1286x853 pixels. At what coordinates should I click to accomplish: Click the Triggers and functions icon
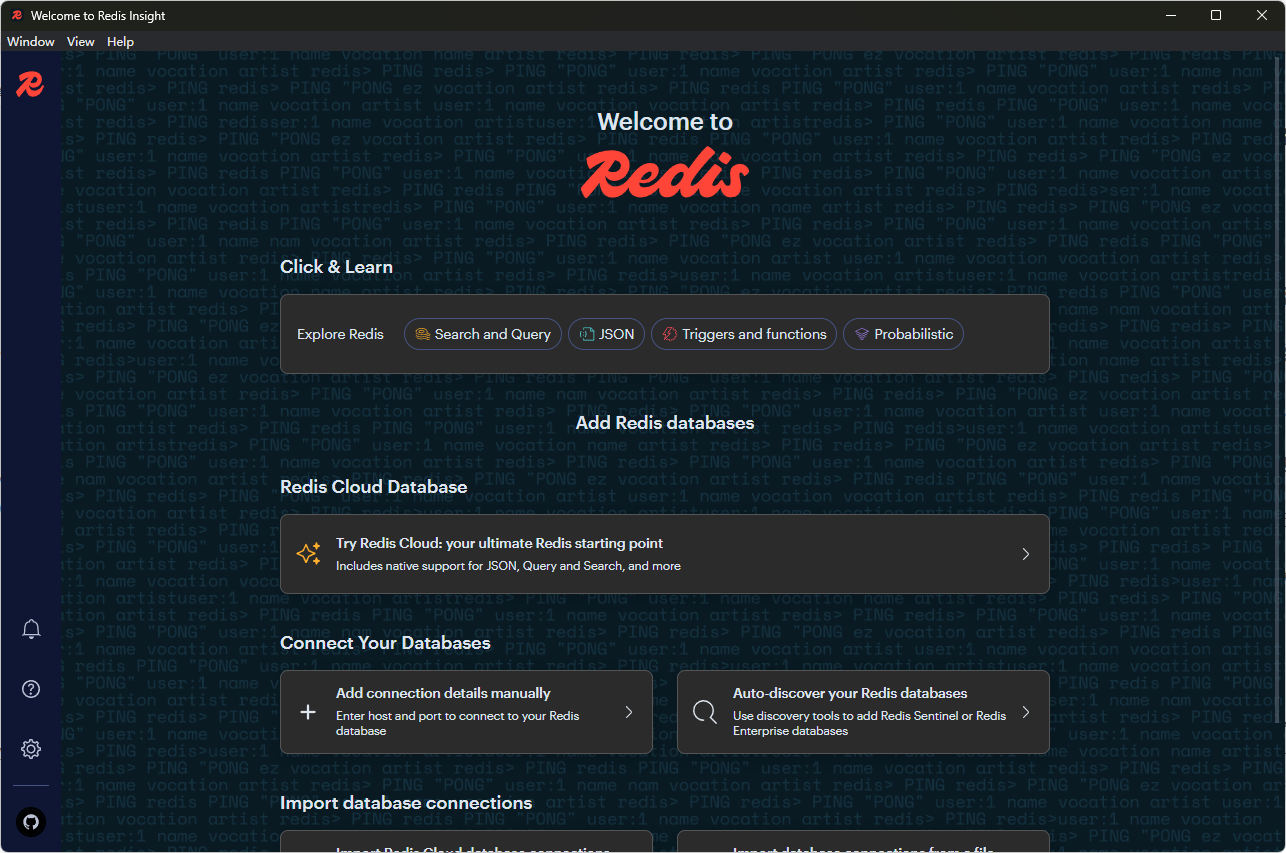pos(670,334)
